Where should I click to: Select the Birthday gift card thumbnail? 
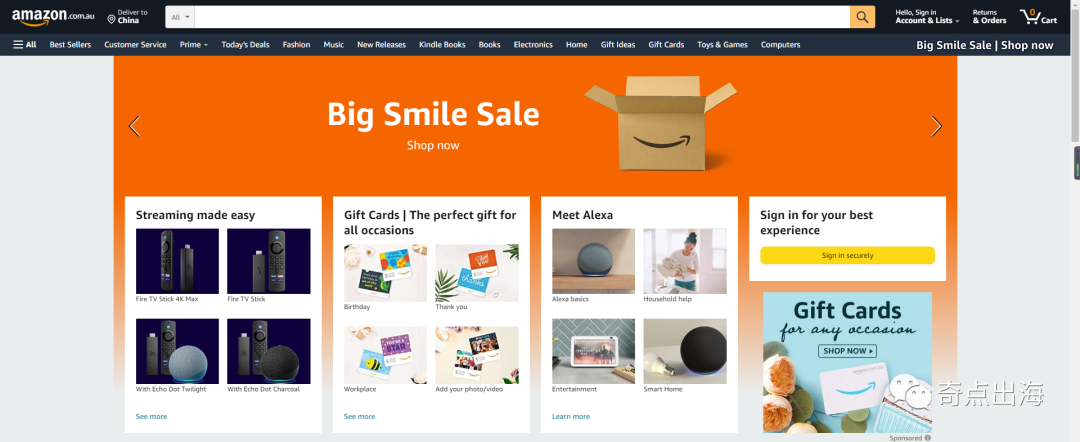pyautogui.click(x=385, y=273)
